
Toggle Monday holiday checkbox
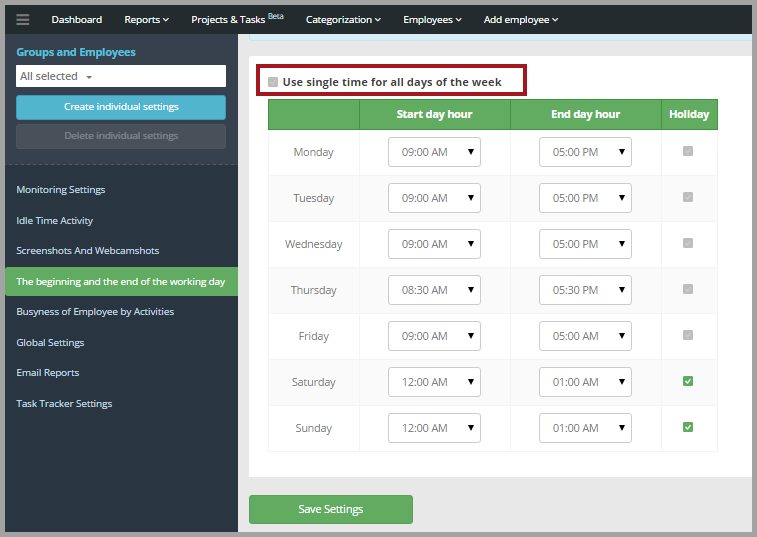pyautogui.click(x=688, y=151)
